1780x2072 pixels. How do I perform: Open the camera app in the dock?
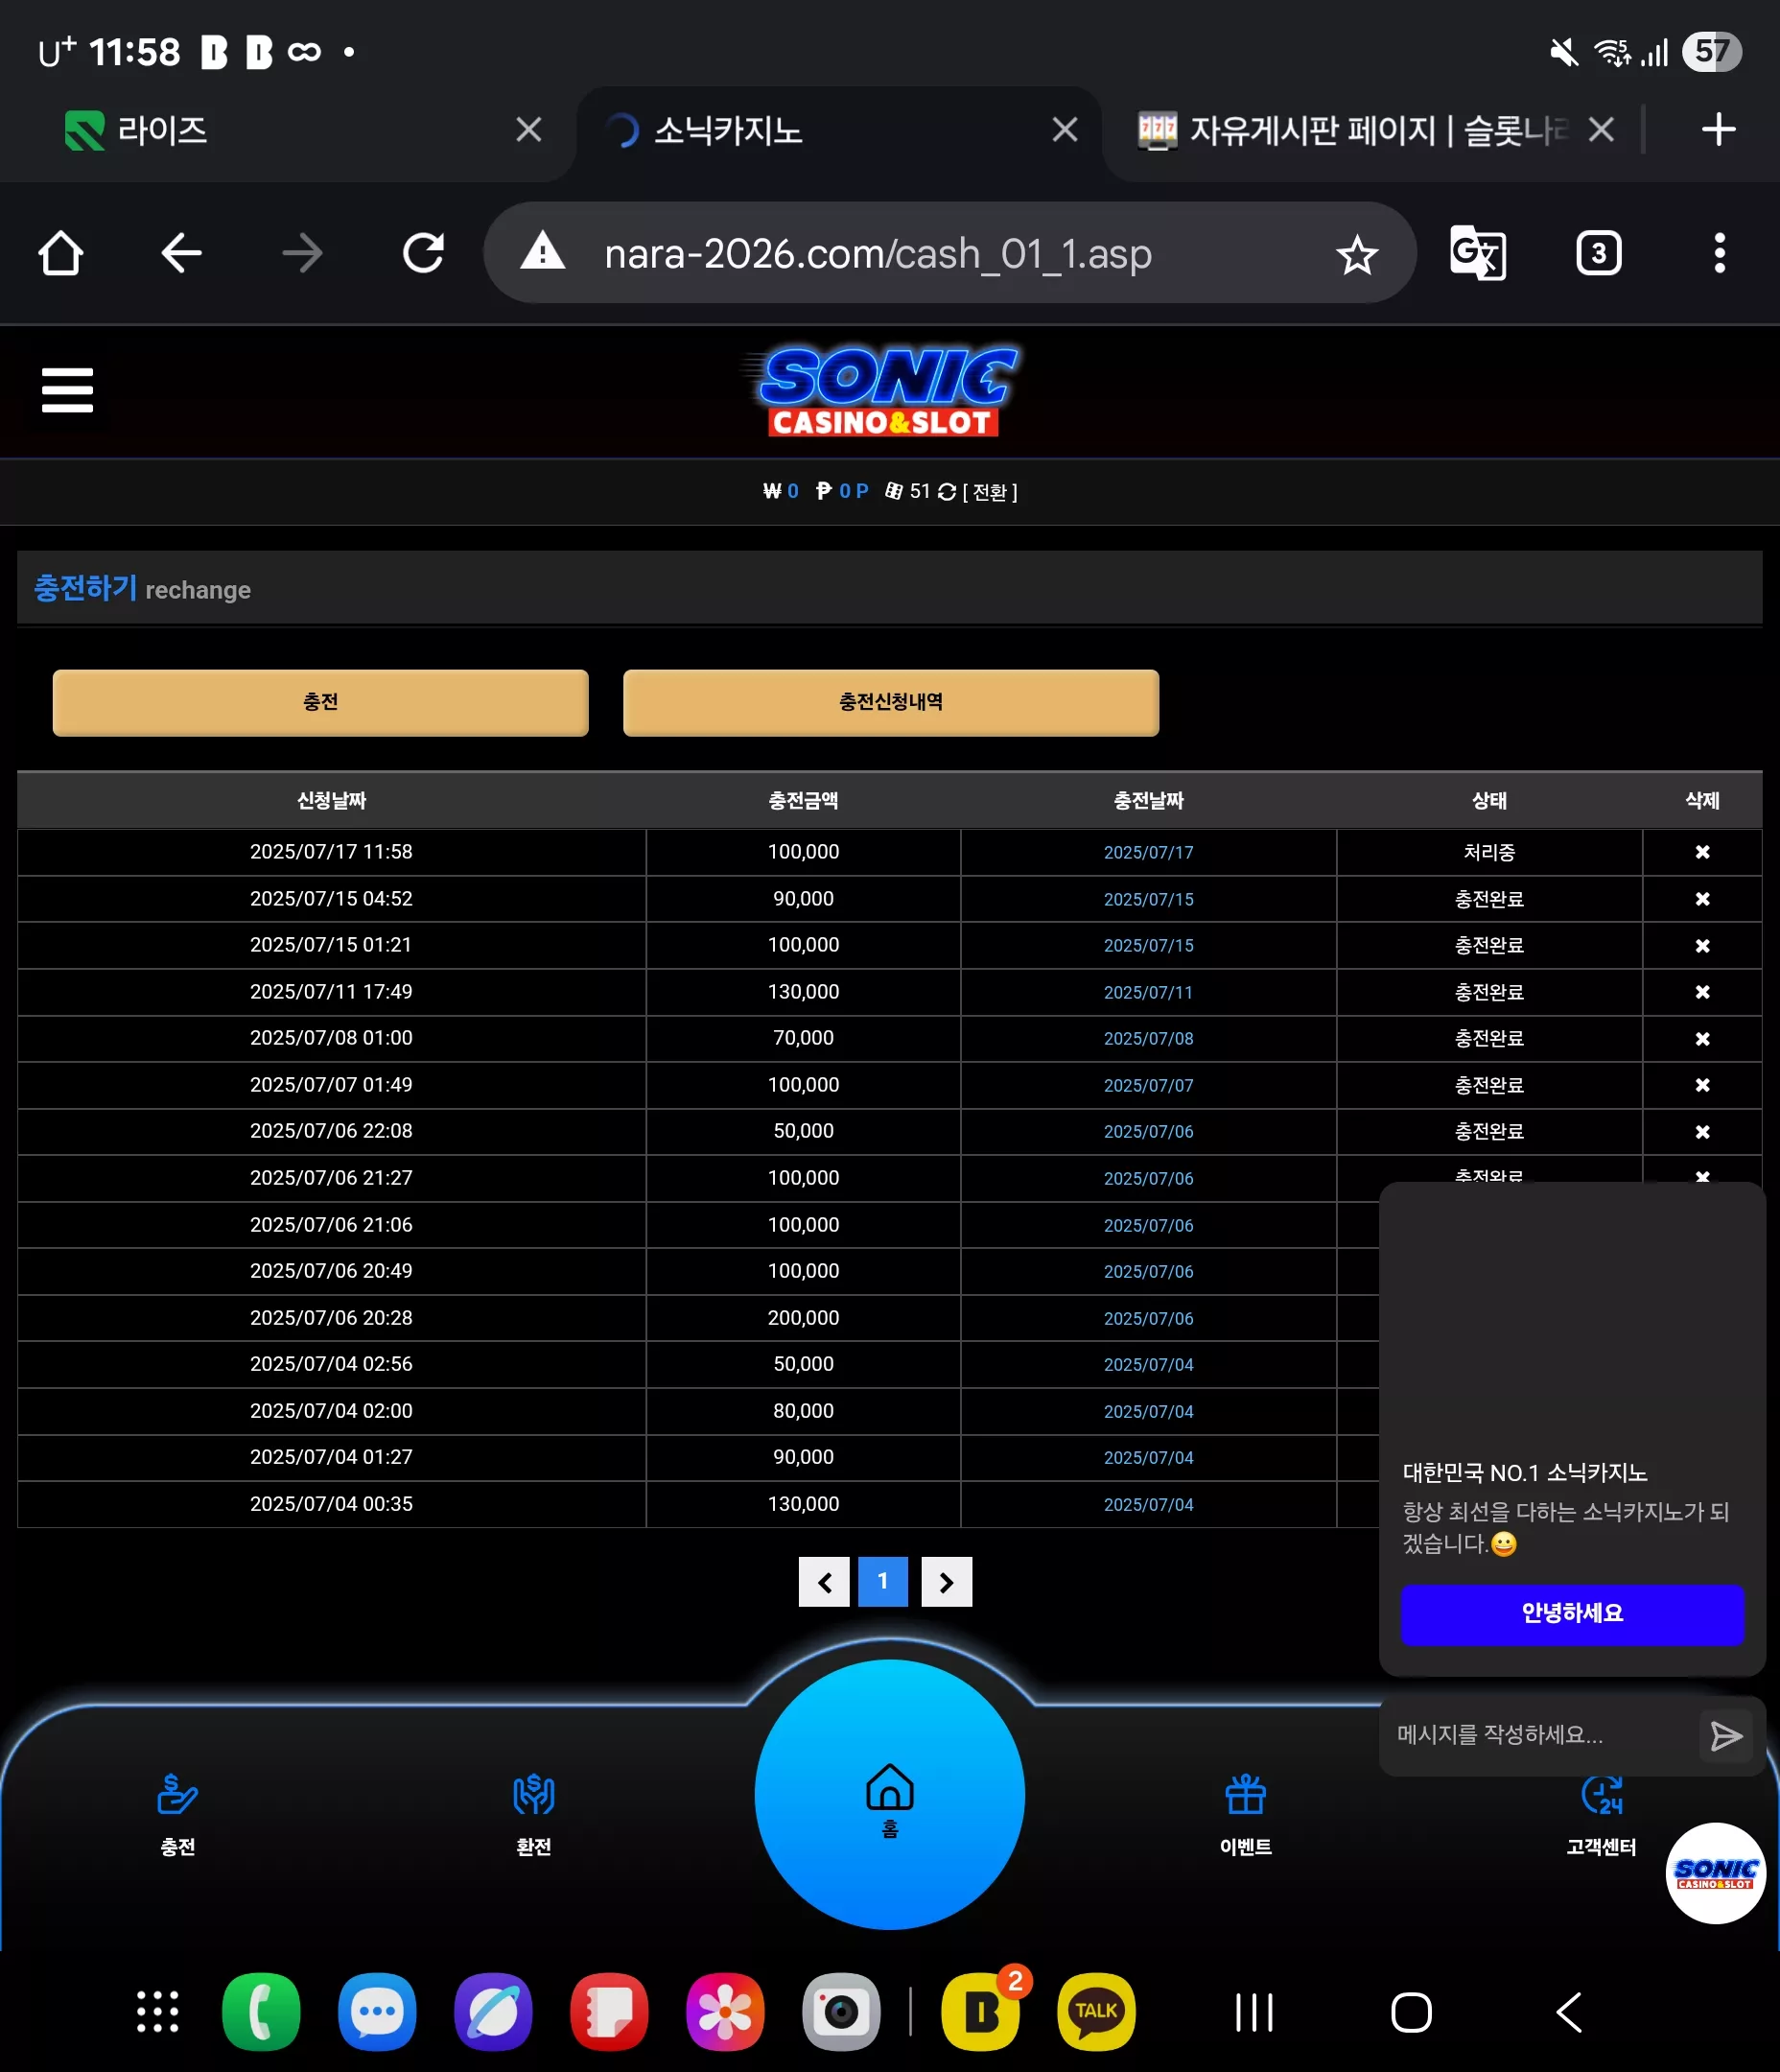pyautogui.click(x=841, y=2012)
